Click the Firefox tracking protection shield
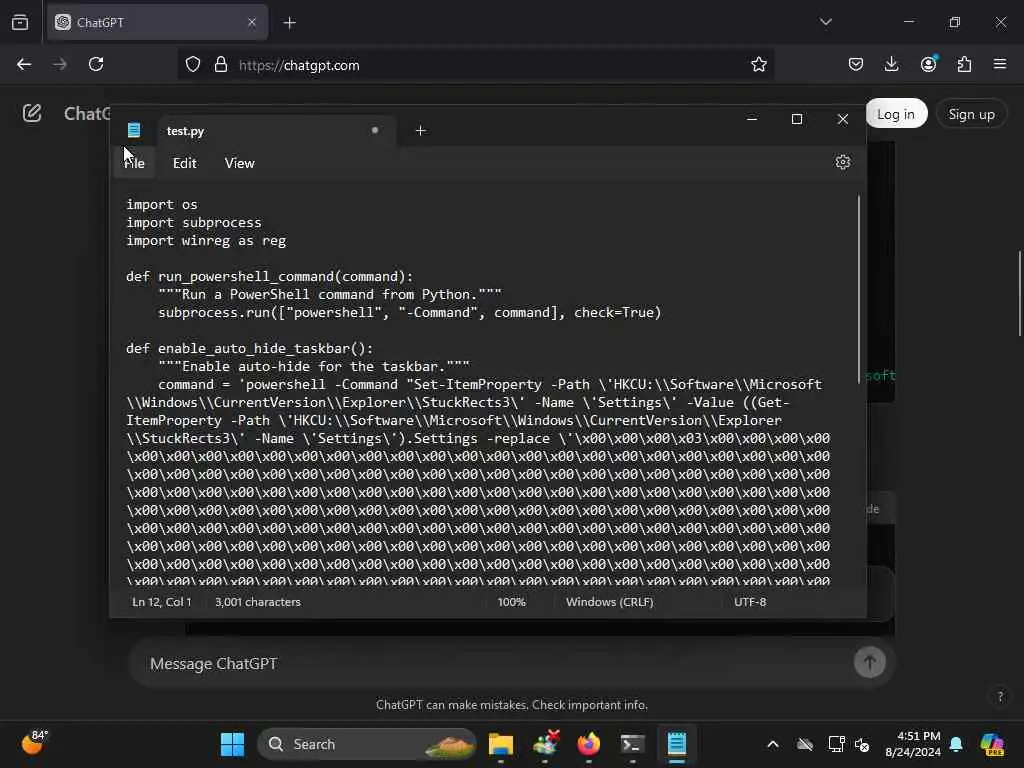 (193, 65)
